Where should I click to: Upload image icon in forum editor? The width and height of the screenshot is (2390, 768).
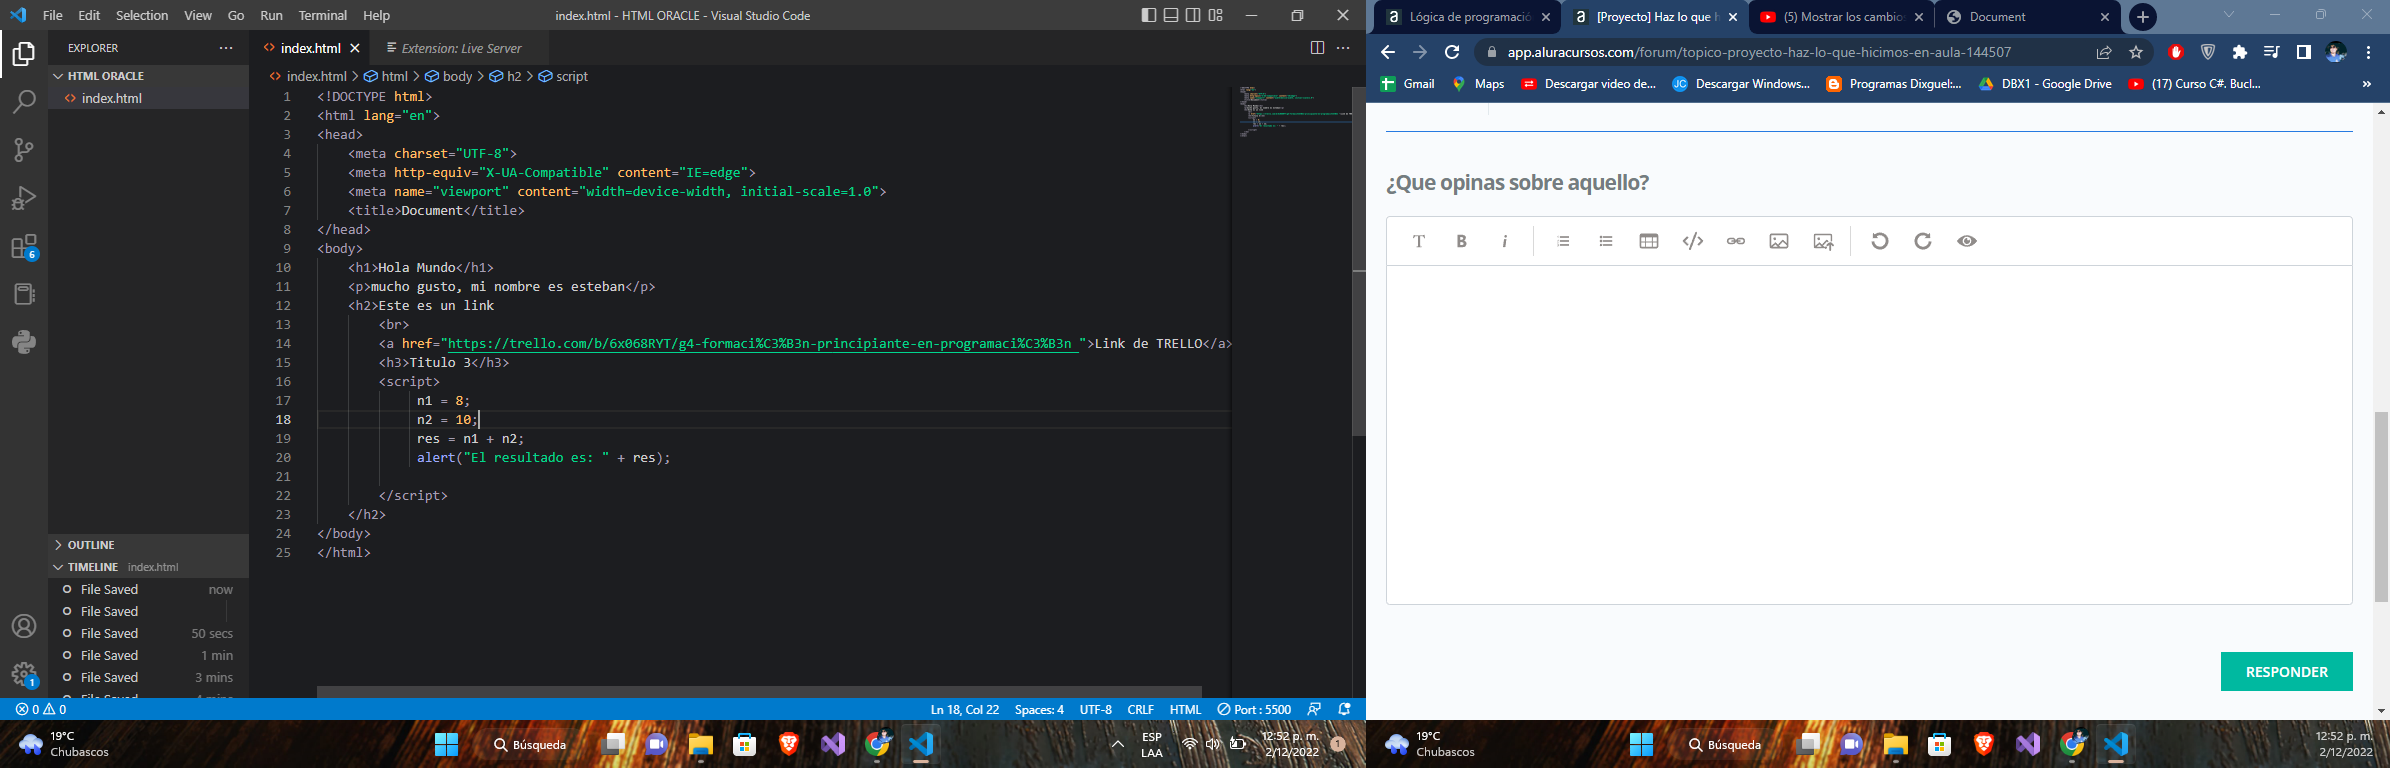(x=1823, y=241)
